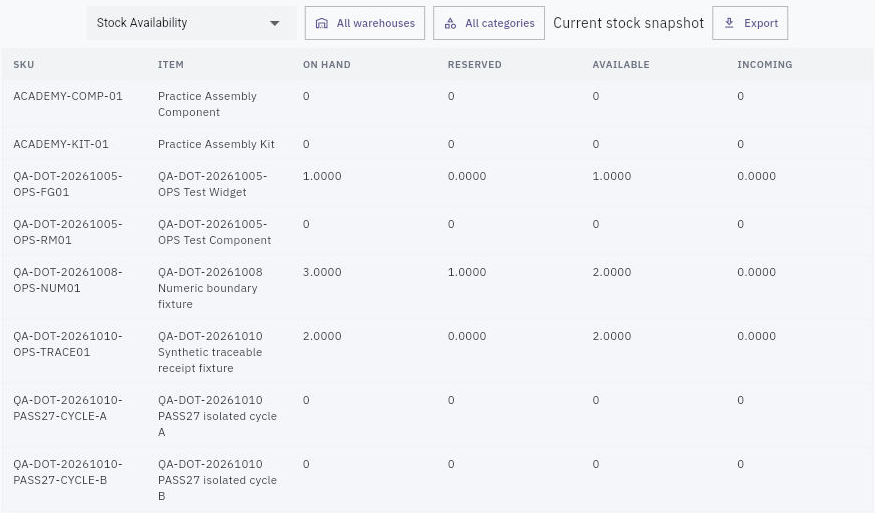Image resolution: width=875 pixels, height=513 pixels.
Task: Click Reserved 0.0000 for OPS-TRACE01
Action: tap(467, 336)
